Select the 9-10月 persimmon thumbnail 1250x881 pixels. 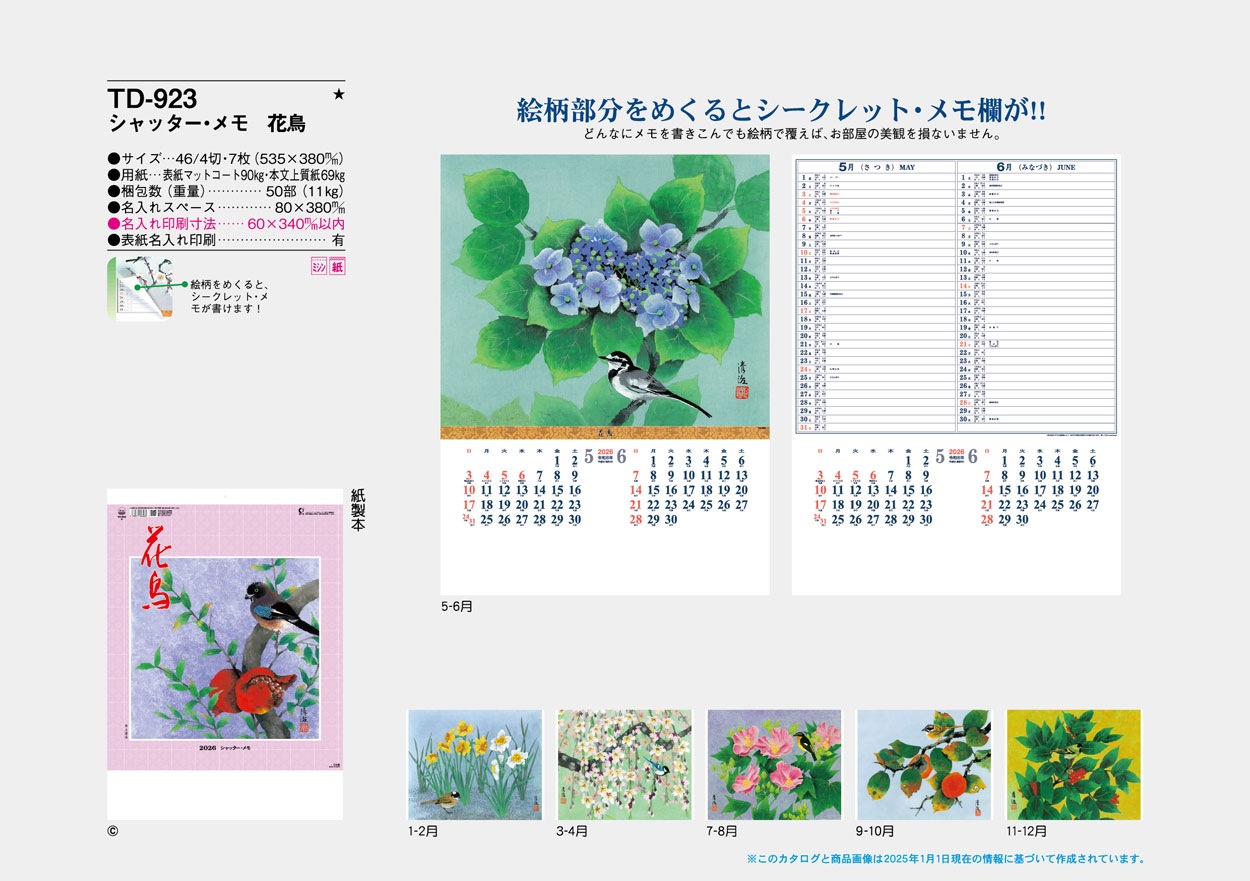click(924, 765)
